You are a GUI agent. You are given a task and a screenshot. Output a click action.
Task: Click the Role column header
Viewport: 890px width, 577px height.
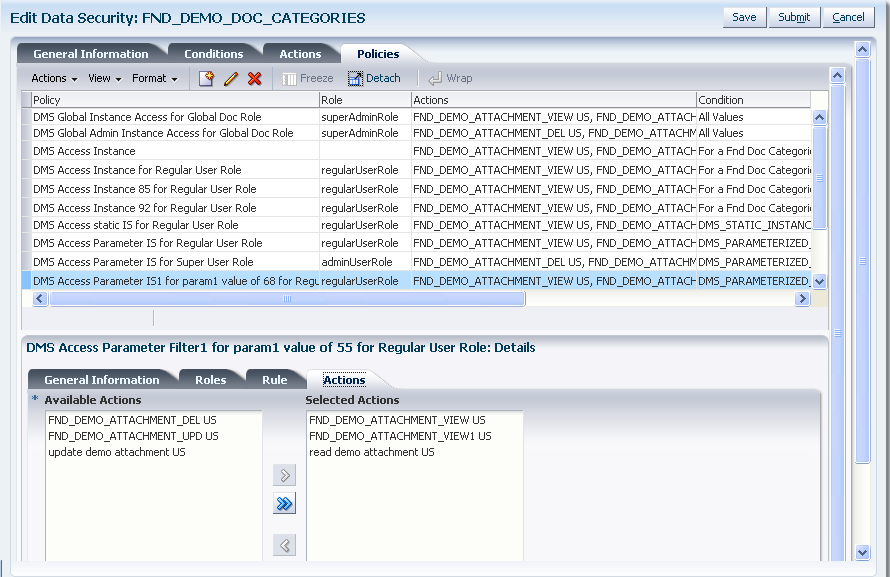click(366, 100)
